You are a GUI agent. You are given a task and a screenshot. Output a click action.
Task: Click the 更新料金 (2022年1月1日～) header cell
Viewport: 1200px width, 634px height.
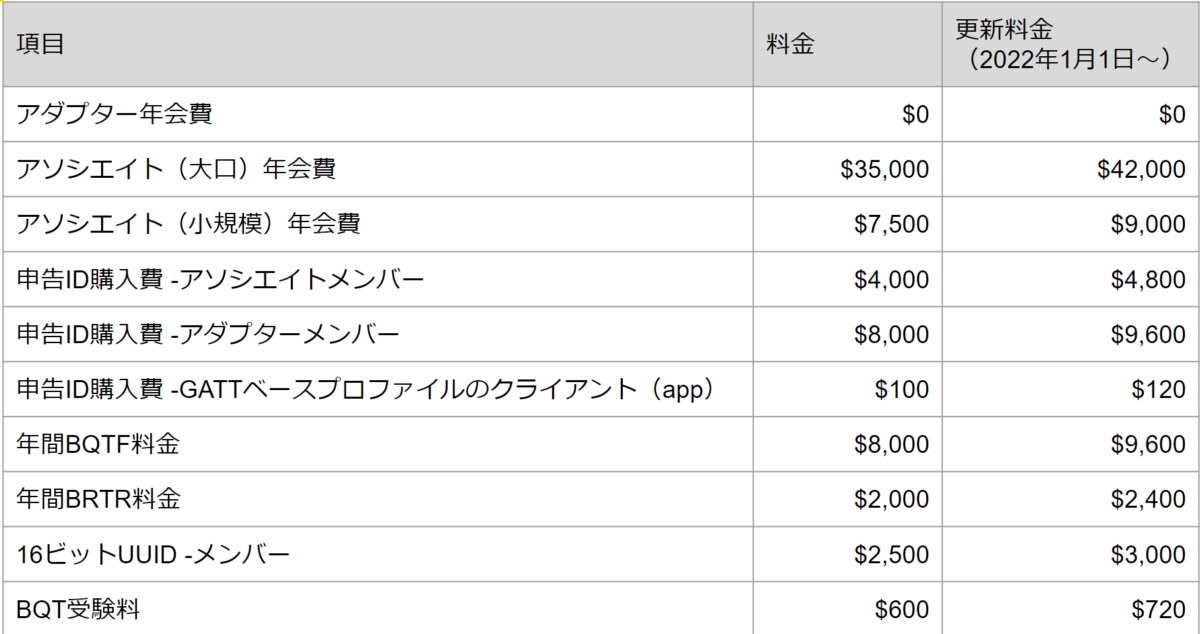click(1070, 45)
